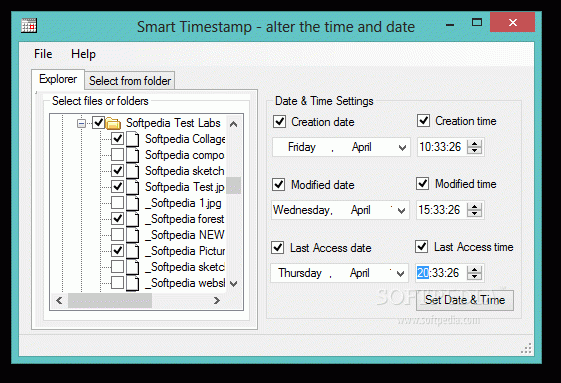Viewport: 561px width, 383px height.
Task: Toggle the Last Access time checkbox
Action: [x=421, y=247]
